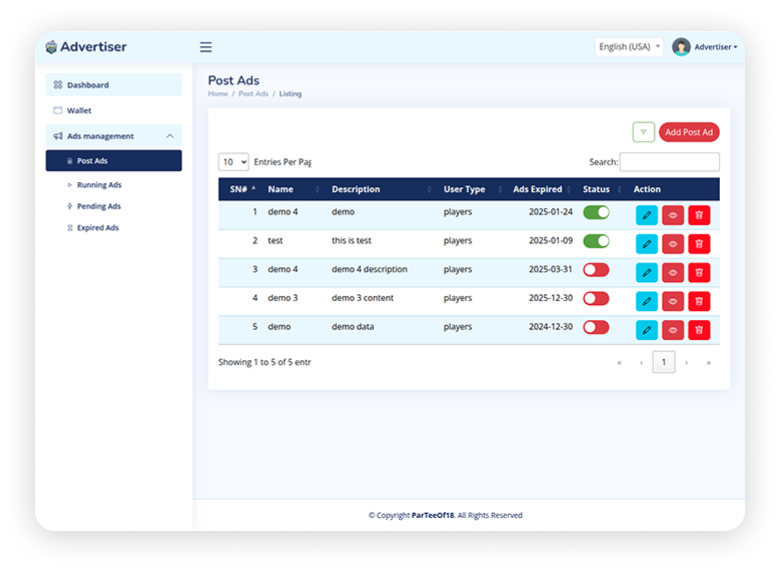The image size is (780, 570).
Task: Enable status toggle for demo 3 ad
Action: tap(596, 298)
